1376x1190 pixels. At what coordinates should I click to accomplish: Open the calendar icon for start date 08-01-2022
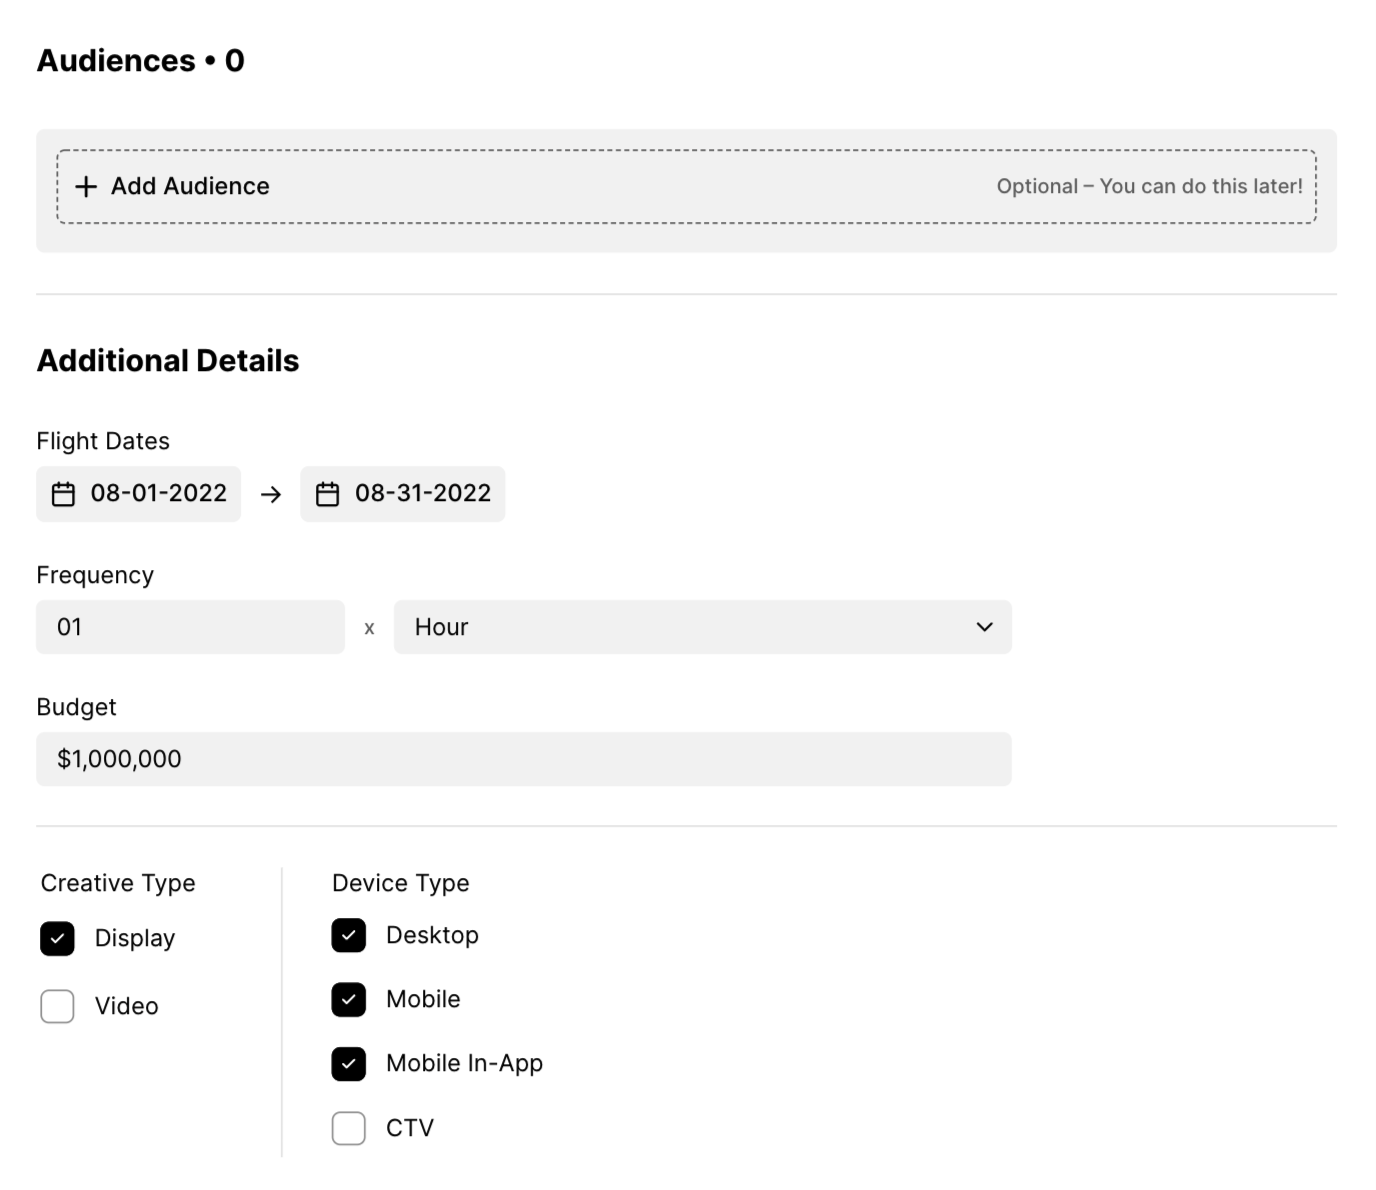click(x=63, y=494)
